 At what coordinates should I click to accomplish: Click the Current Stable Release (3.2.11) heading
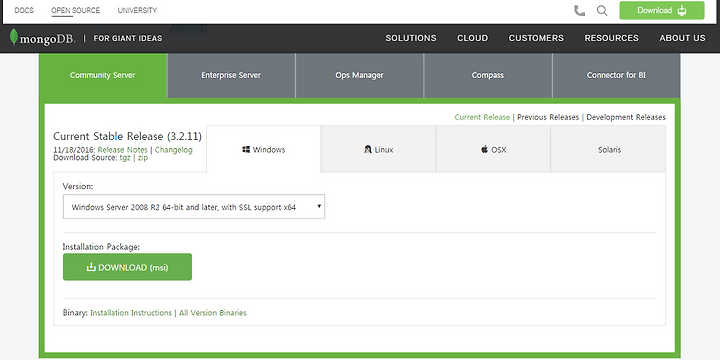pos(127,136)
